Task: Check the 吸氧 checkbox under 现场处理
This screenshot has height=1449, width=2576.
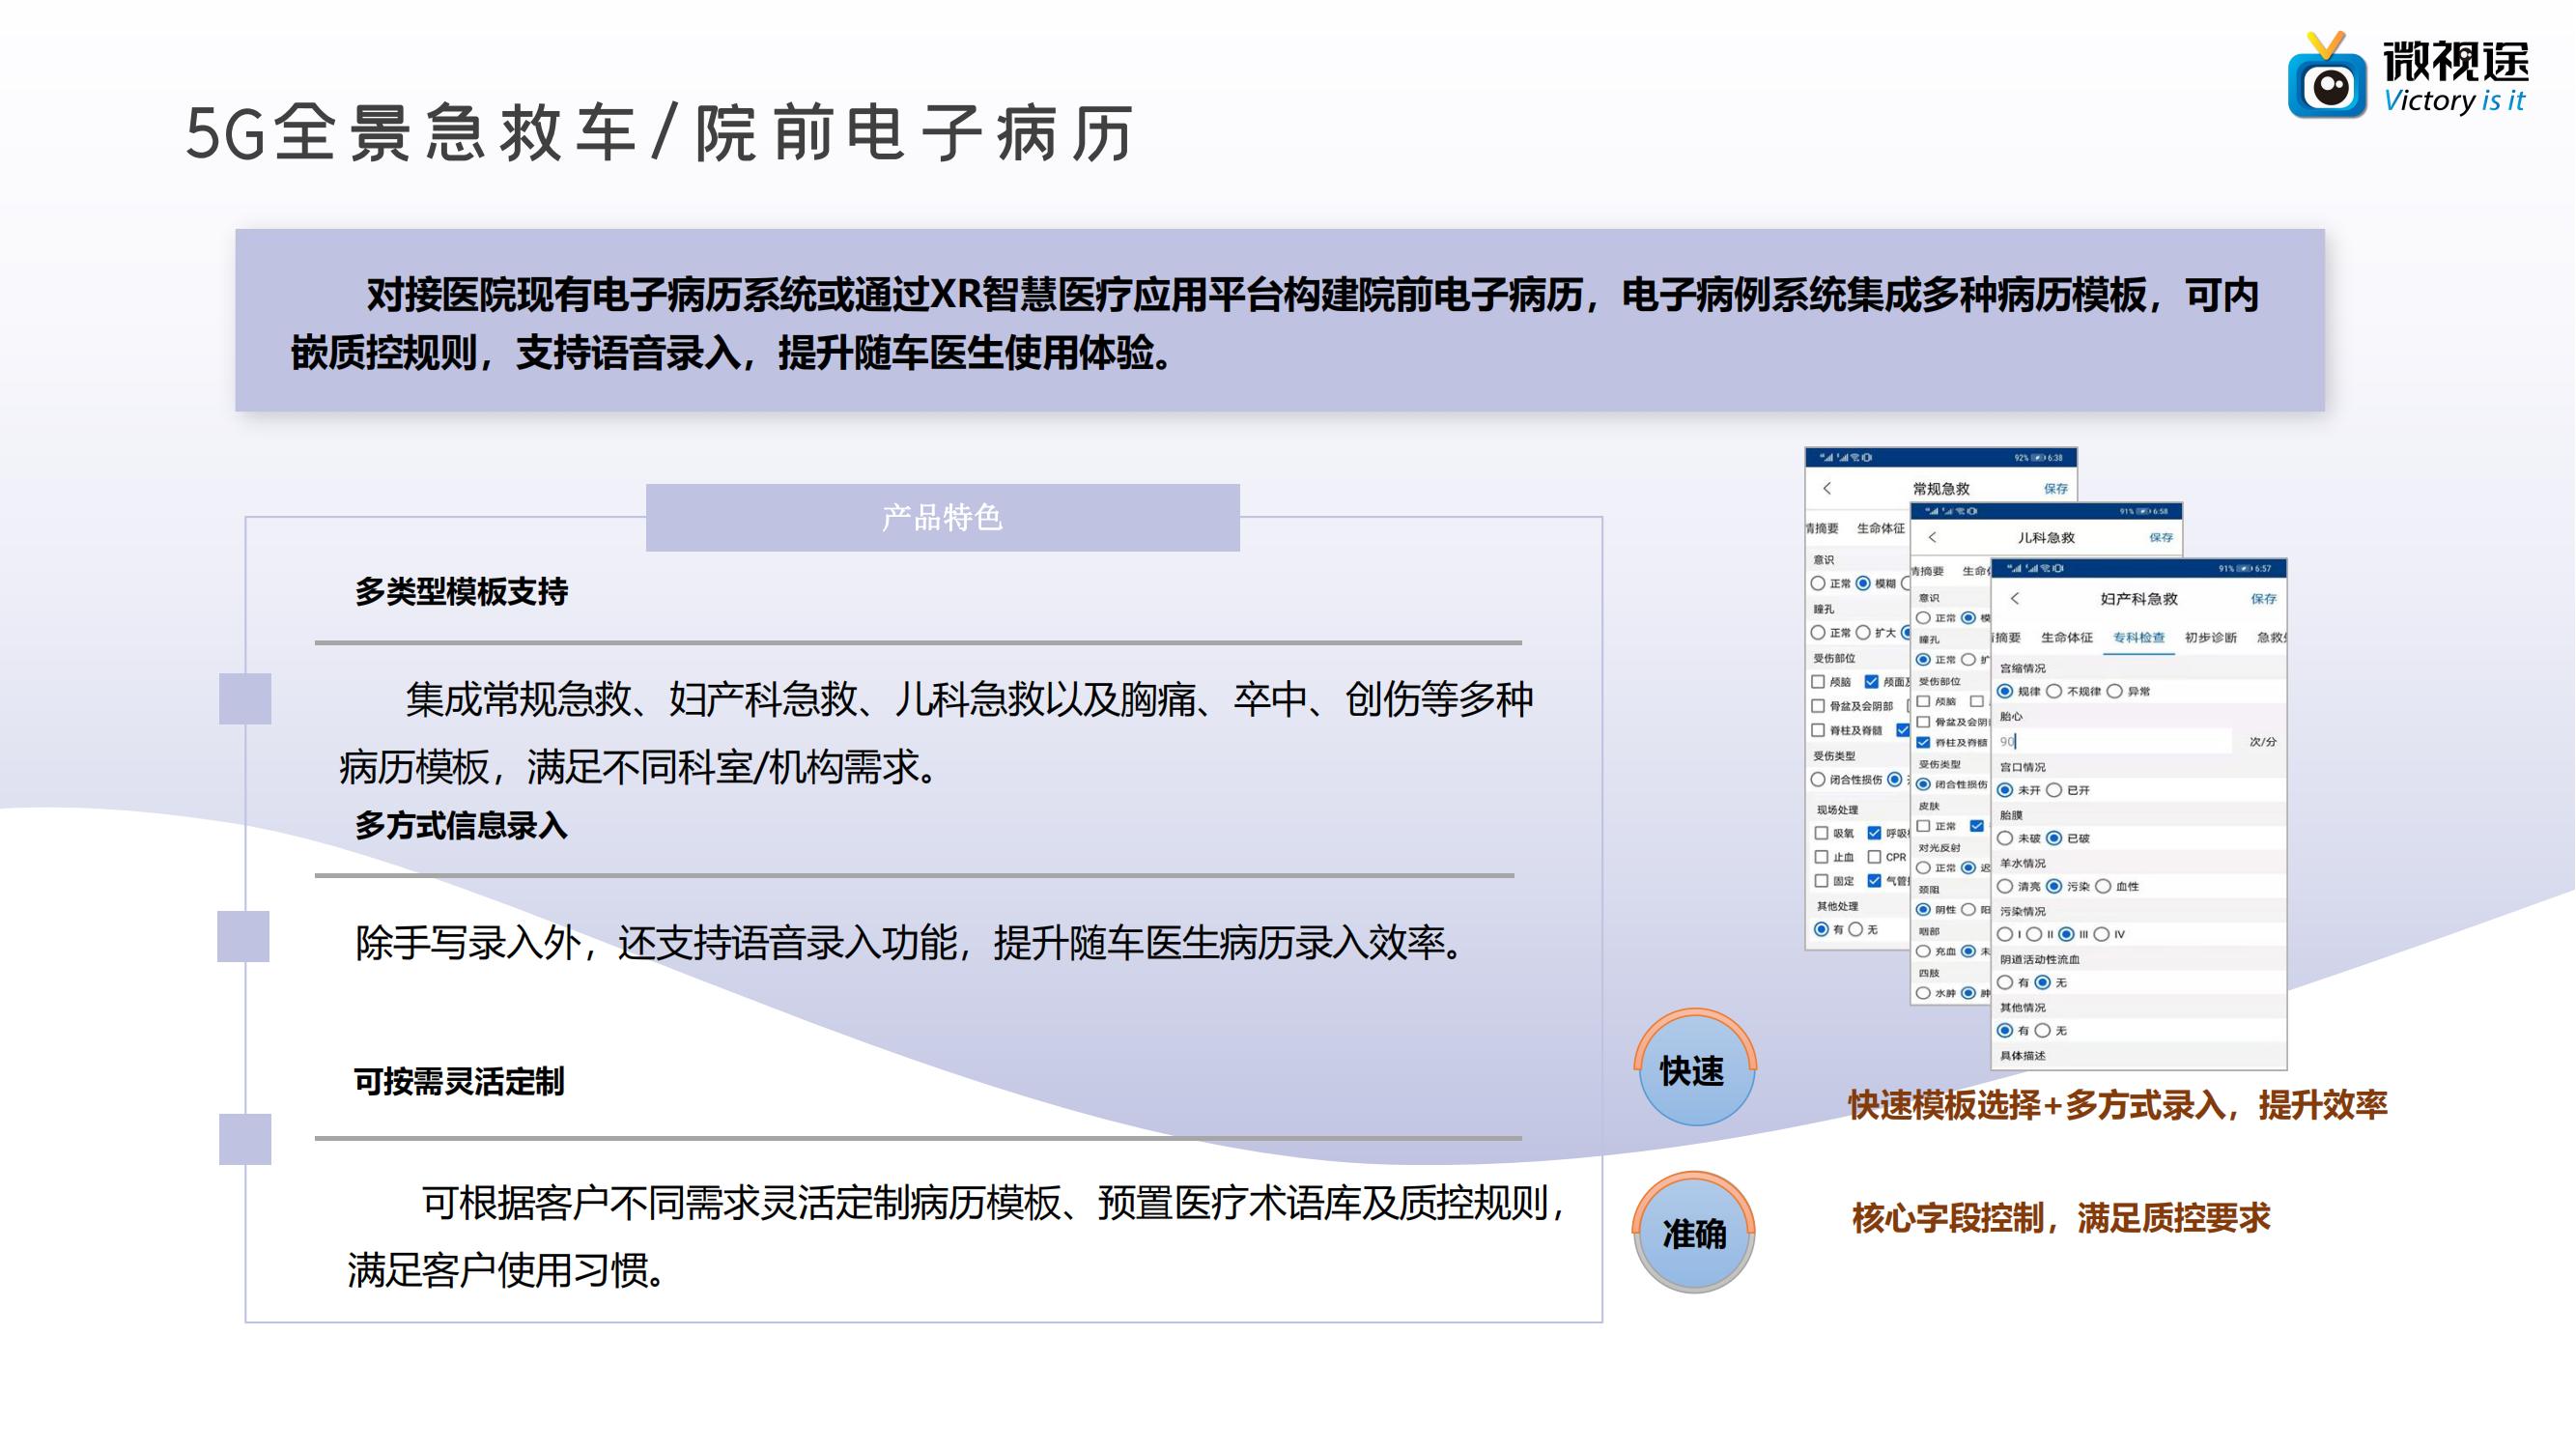Action: point(1821,833)
